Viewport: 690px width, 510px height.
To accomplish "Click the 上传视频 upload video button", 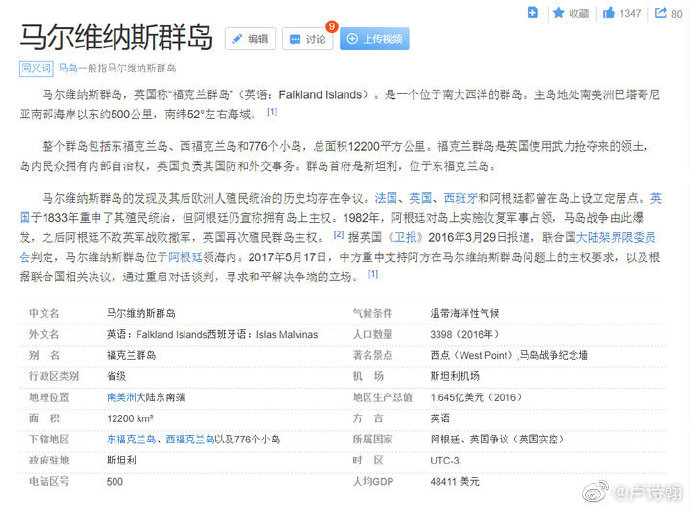I will click(374, 39).
